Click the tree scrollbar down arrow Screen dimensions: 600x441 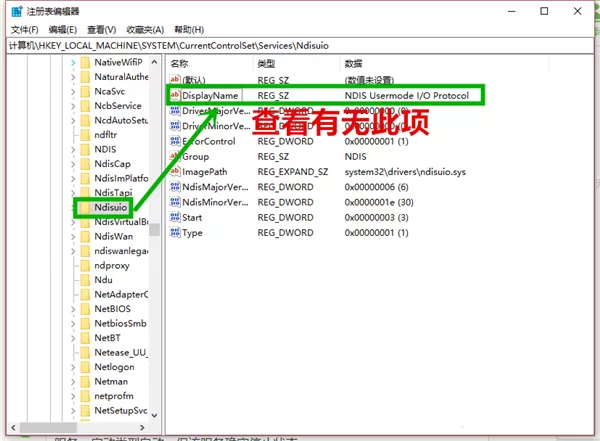(x=154, y=415)
